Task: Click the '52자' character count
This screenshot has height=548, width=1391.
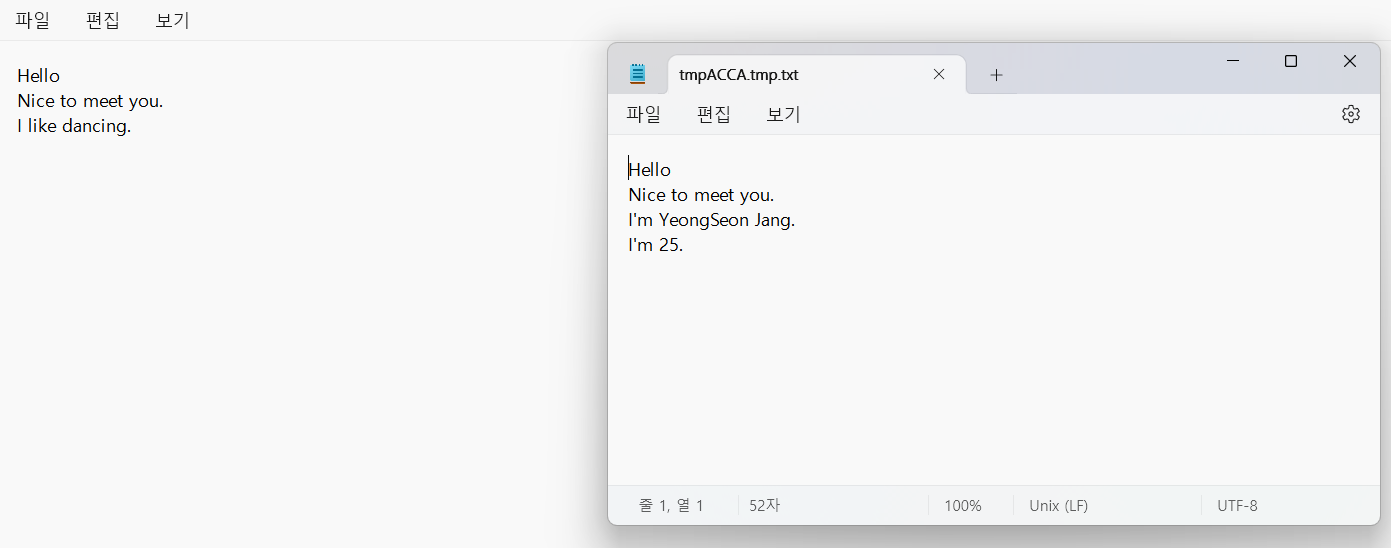Action: point(765,506)
